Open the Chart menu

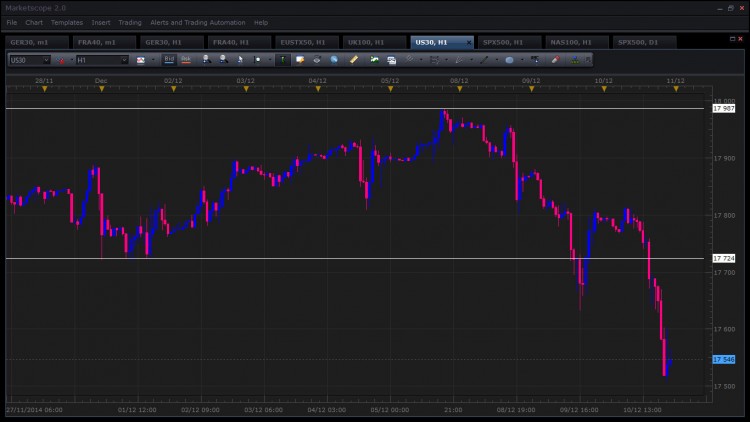pos(34,22)
